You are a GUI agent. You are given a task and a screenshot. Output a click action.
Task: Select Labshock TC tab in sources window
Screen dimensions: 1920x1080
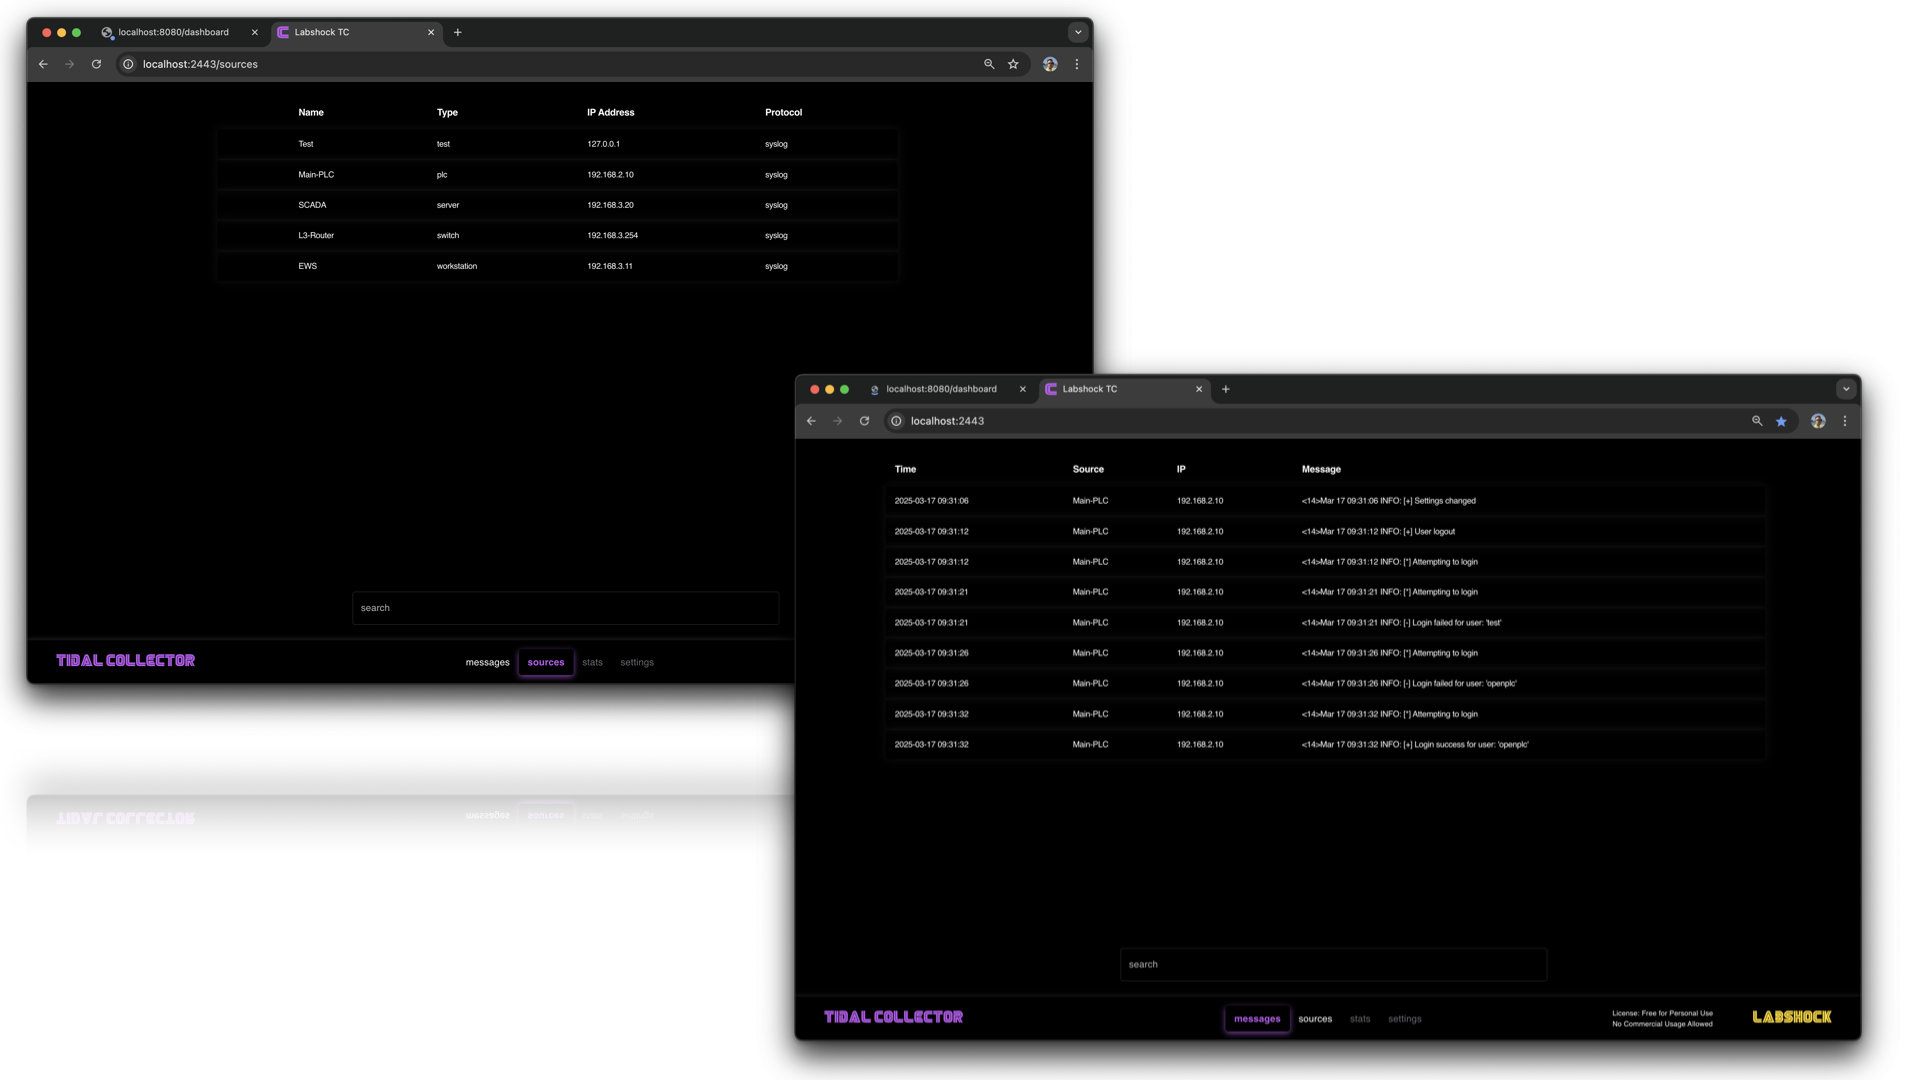pyautogui.click(x=357, y=32)
